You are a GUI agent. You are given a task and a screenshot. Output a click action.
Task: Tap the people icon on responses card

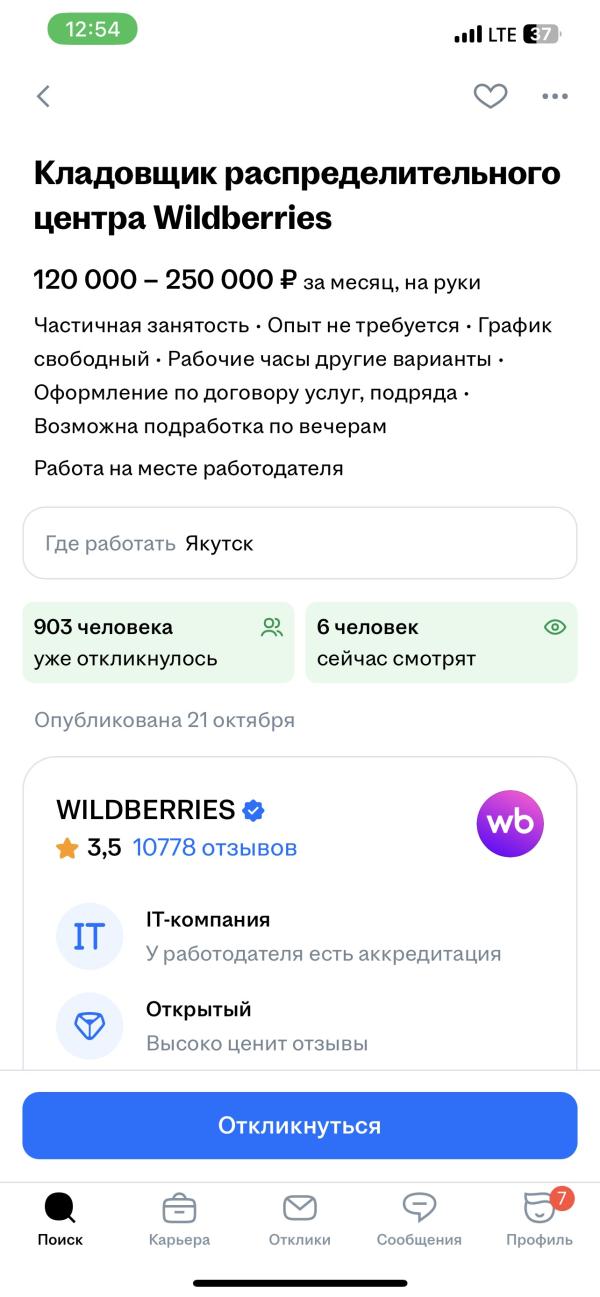[271, 628]
